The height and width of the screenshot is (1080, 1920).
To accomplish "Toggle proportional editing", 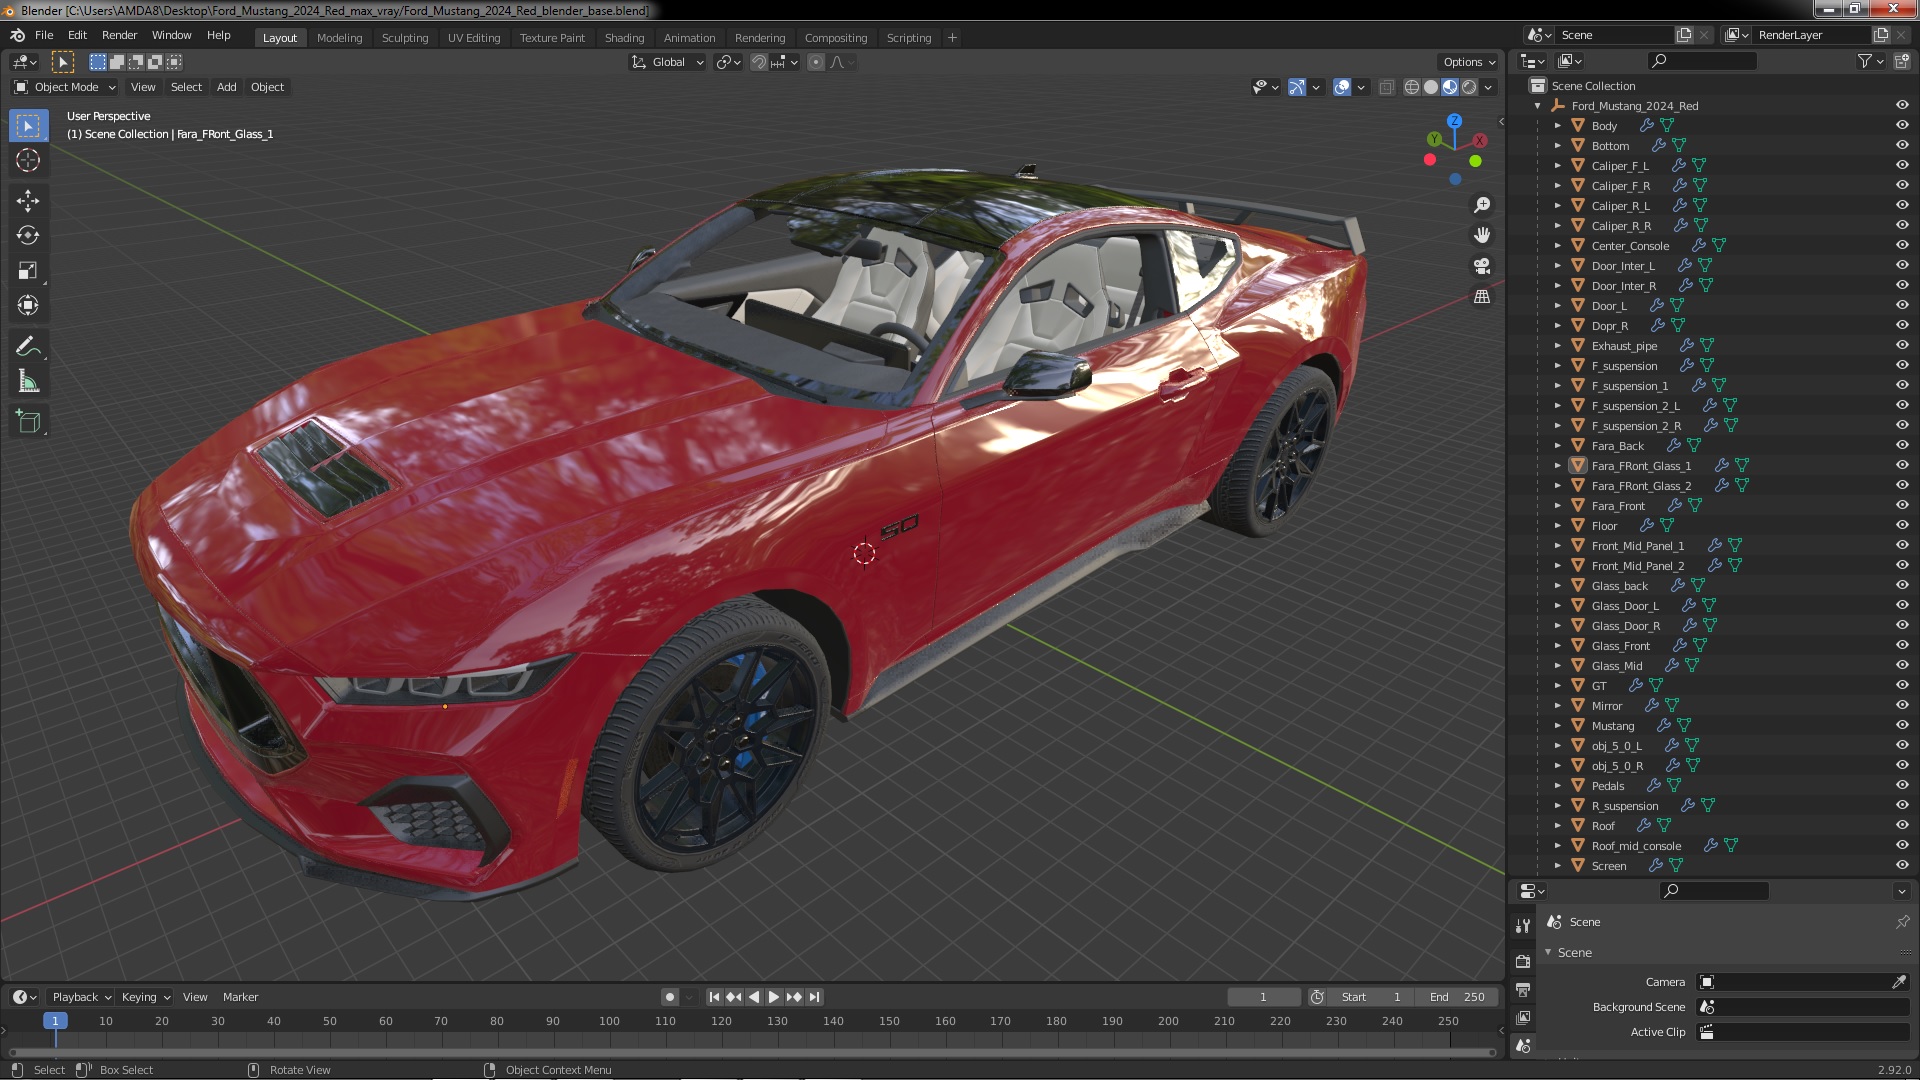I will (x=816, y=62).
